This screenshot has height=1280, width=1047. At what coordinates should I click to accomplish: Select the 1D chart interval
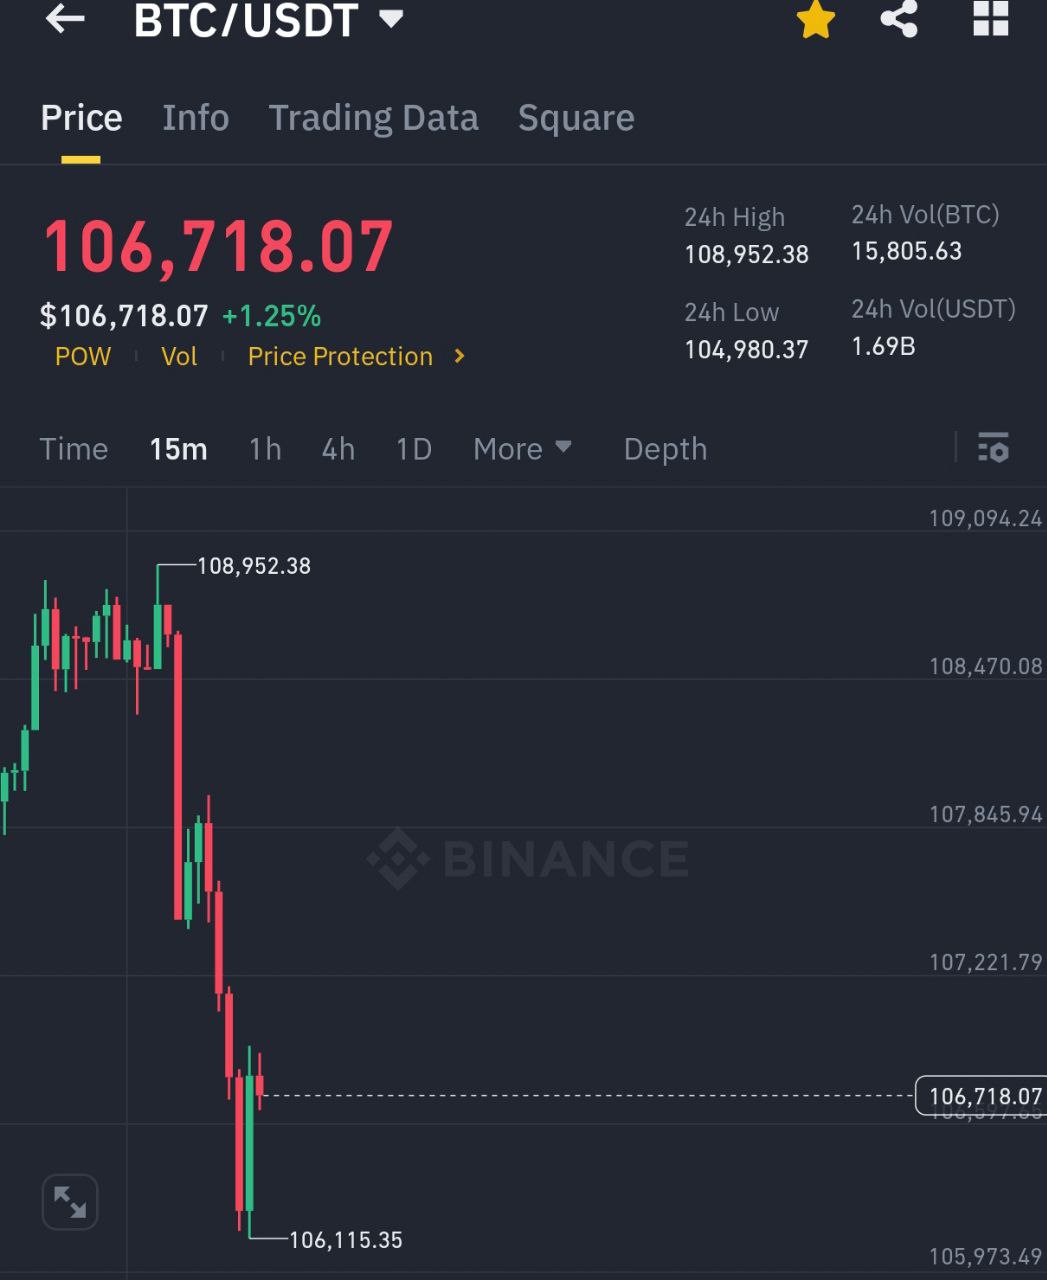click(x=414, y=449)
